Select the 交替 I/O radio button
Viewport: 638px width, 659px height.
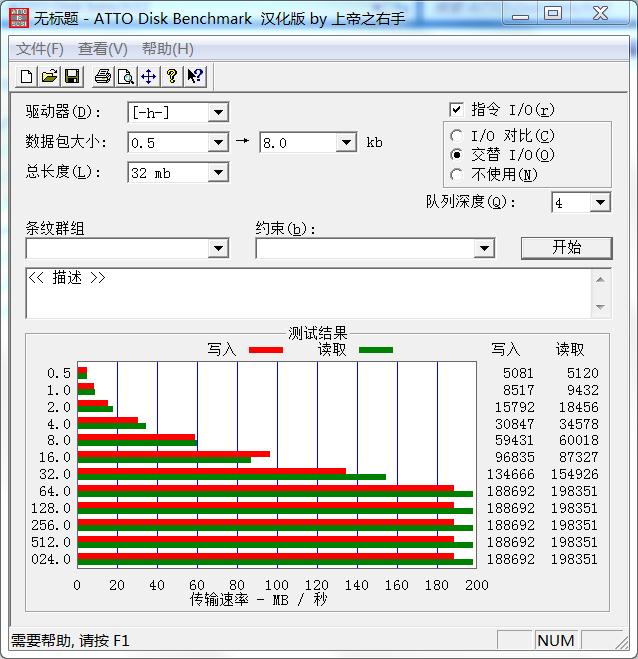pyautogui.click(x=456, y=155)
